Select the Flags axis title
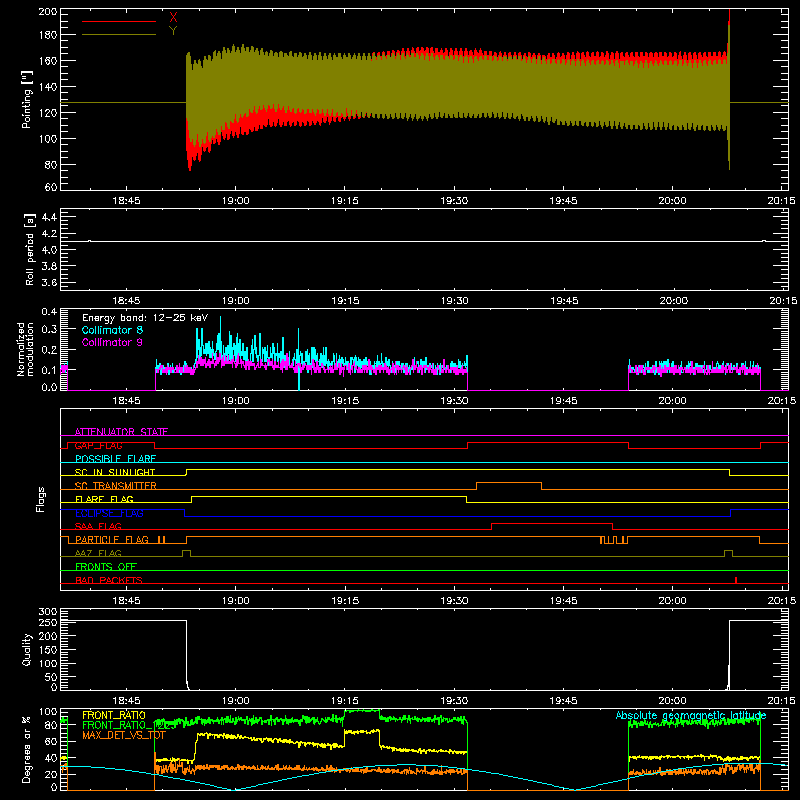 [x=40, y=499]
